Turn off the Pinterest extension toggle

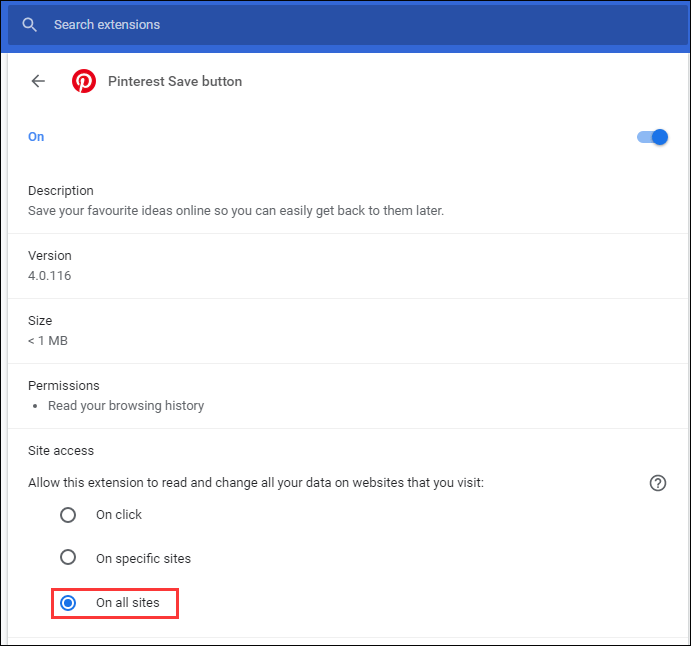pos(652,137)
